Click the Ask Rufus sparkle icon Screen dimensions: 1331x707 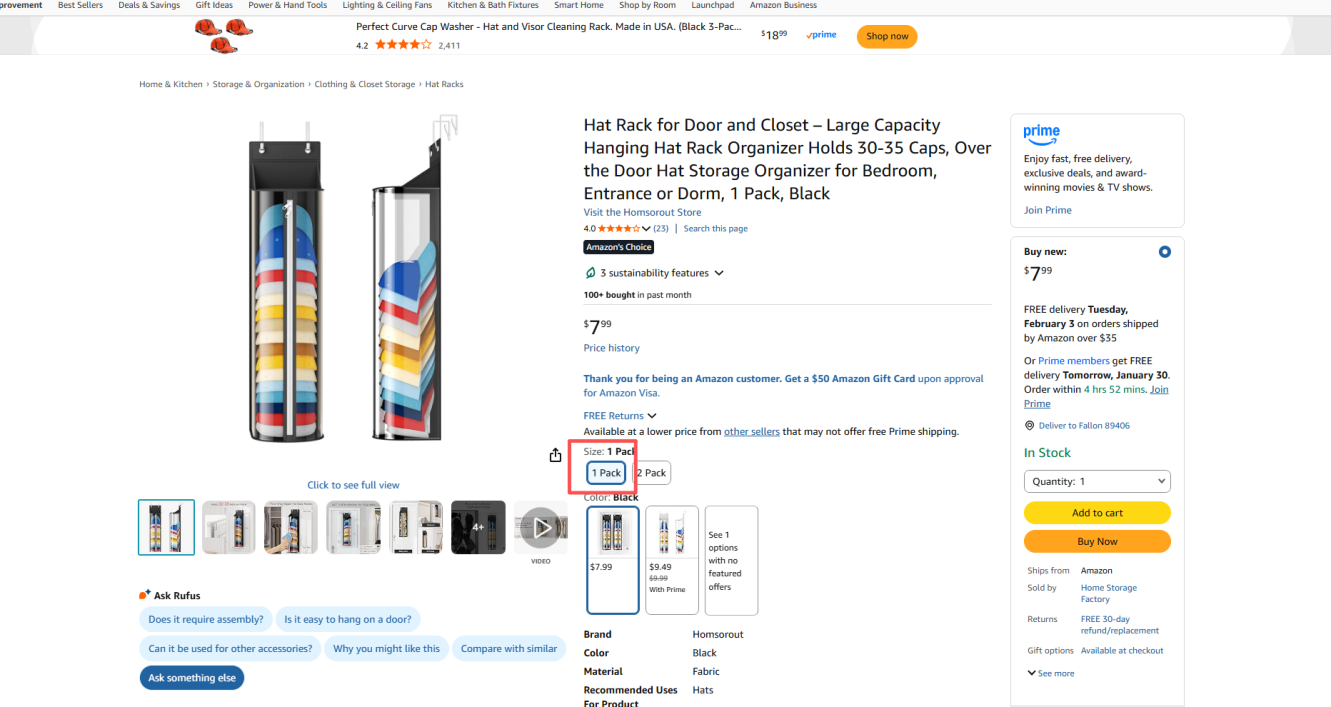145,595
